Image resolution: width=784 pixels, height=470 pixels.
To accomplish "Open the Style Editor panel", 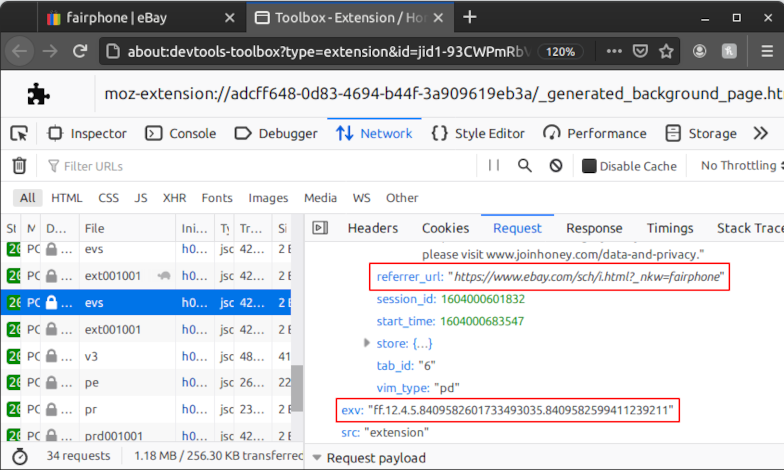I will pos(478,134).
